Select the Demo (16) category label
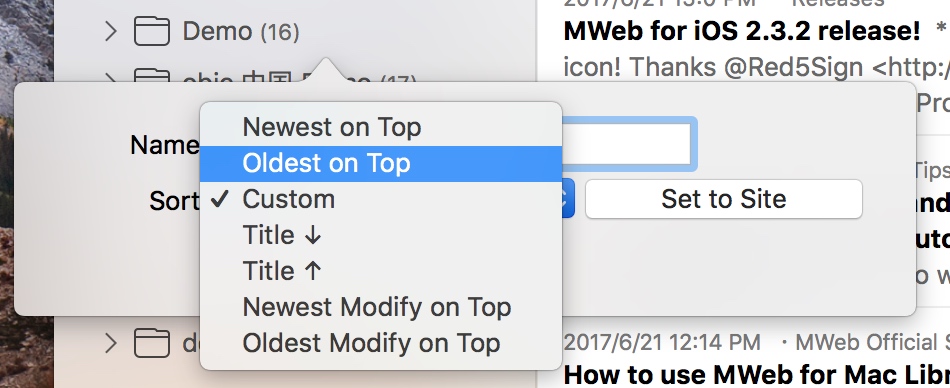Viewport: 950px width, 388px height. click(x=241, y=31)
